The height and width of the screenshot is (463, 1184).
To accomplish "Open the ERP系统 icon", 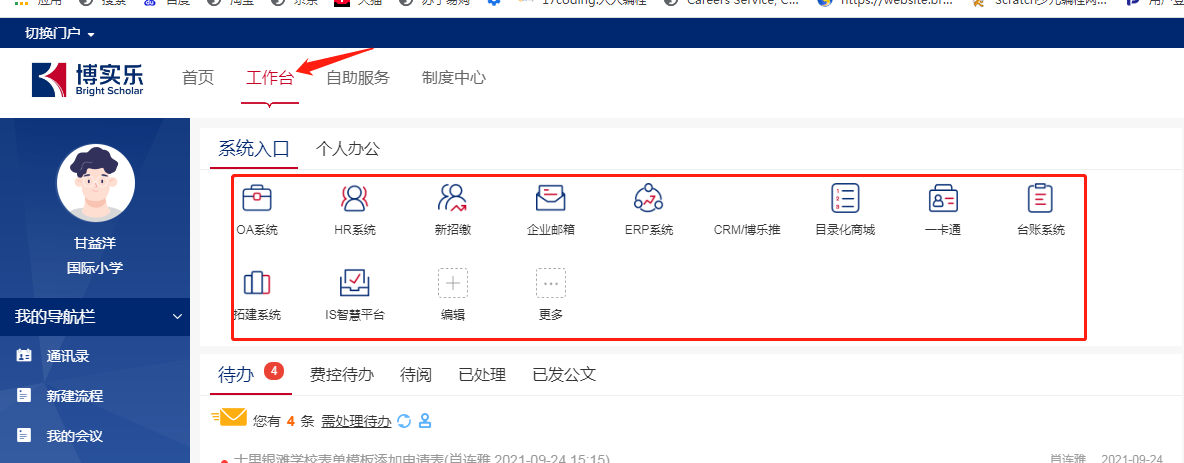I will pos(648,198).
